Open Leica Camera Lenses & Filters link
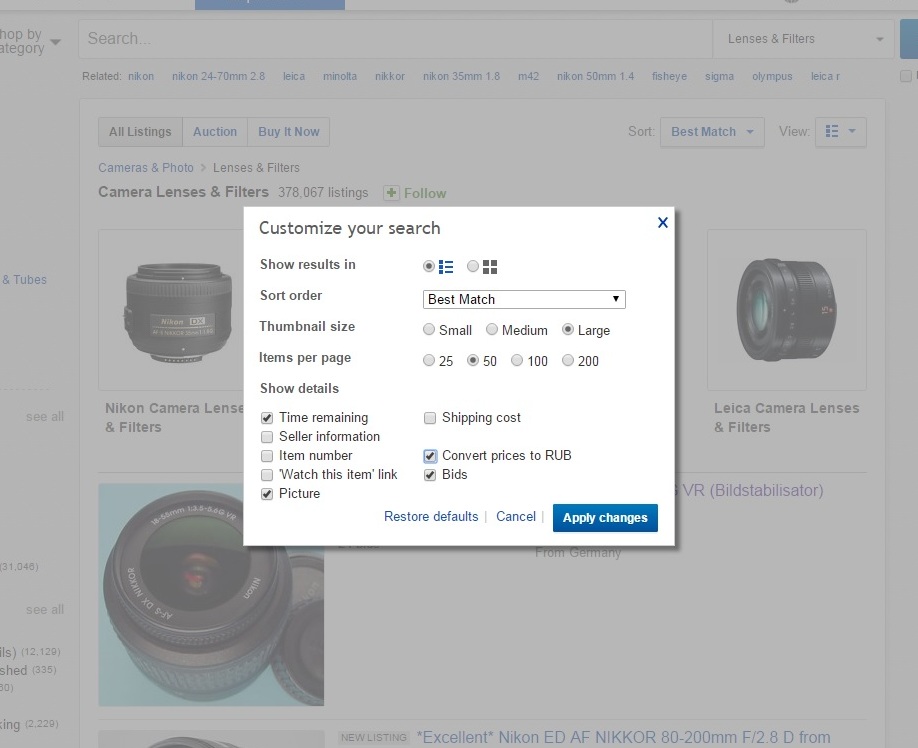This screenshot has height=748, width=918. [x=786, y=417]
